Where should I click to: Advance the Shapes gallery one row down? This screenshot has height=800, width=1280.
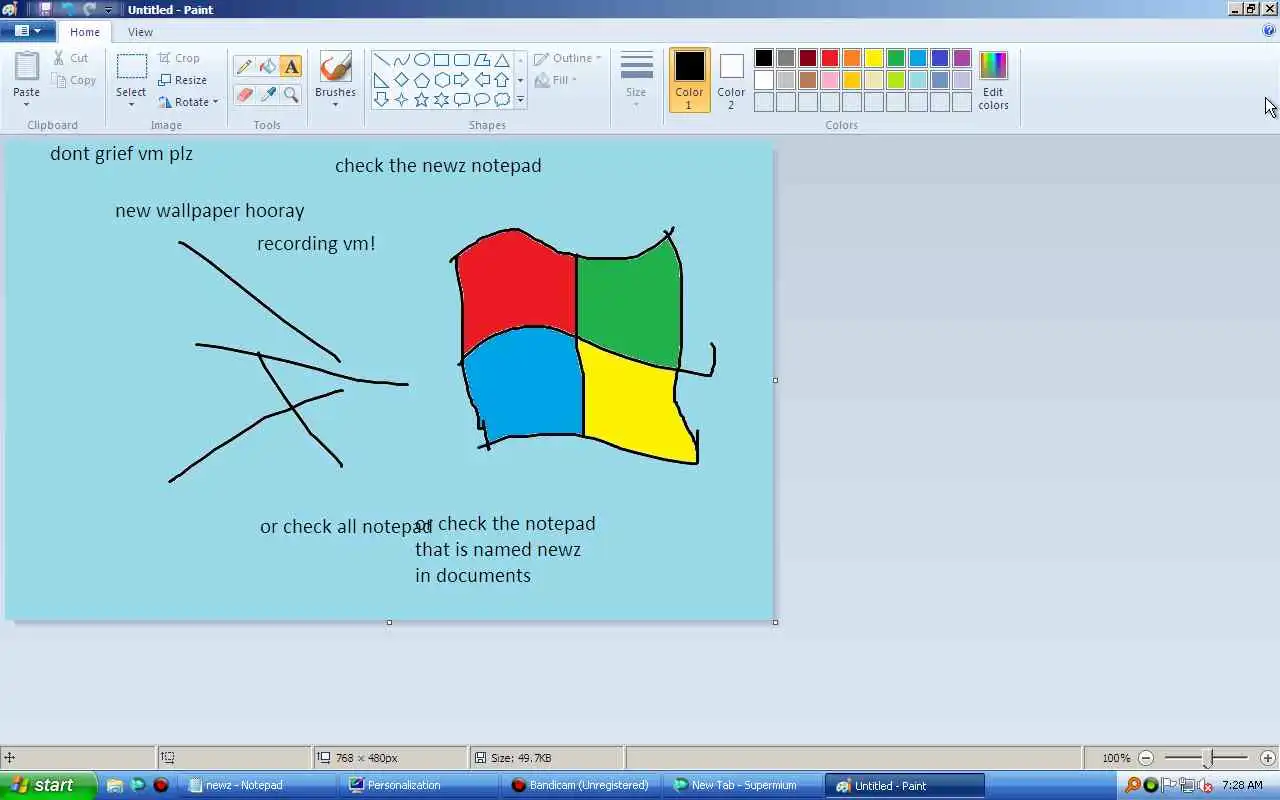(520, 80)
